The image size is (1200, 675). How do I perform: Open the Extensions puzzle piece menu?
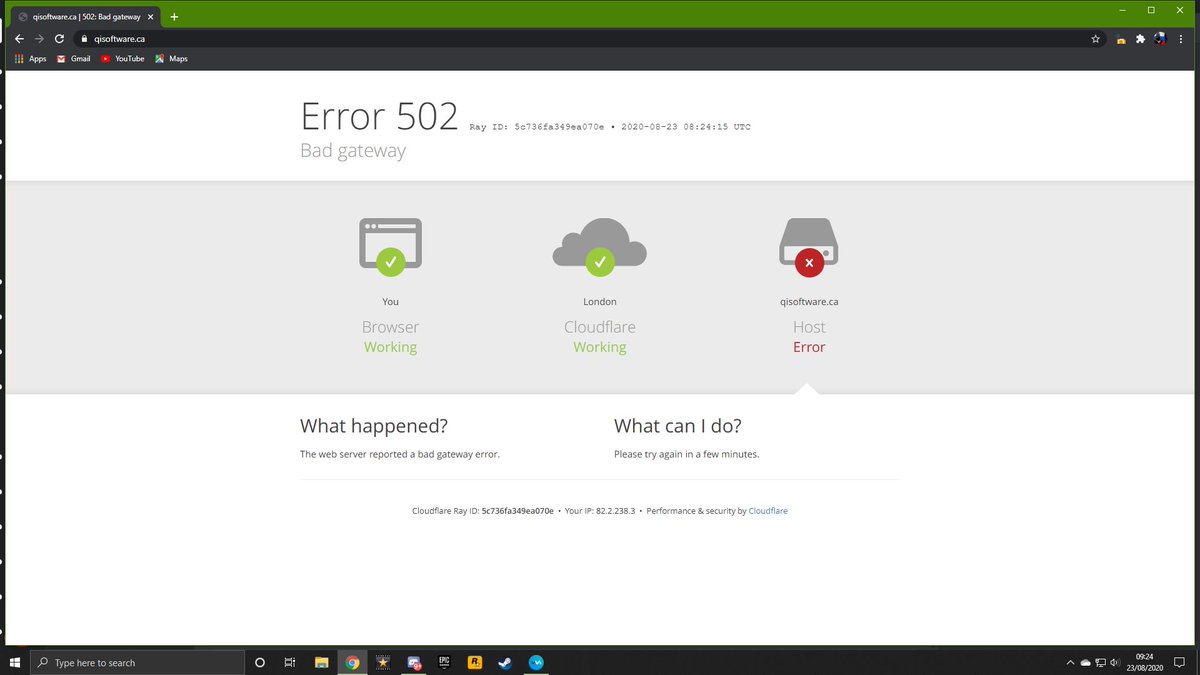[x=1140, y=39]
